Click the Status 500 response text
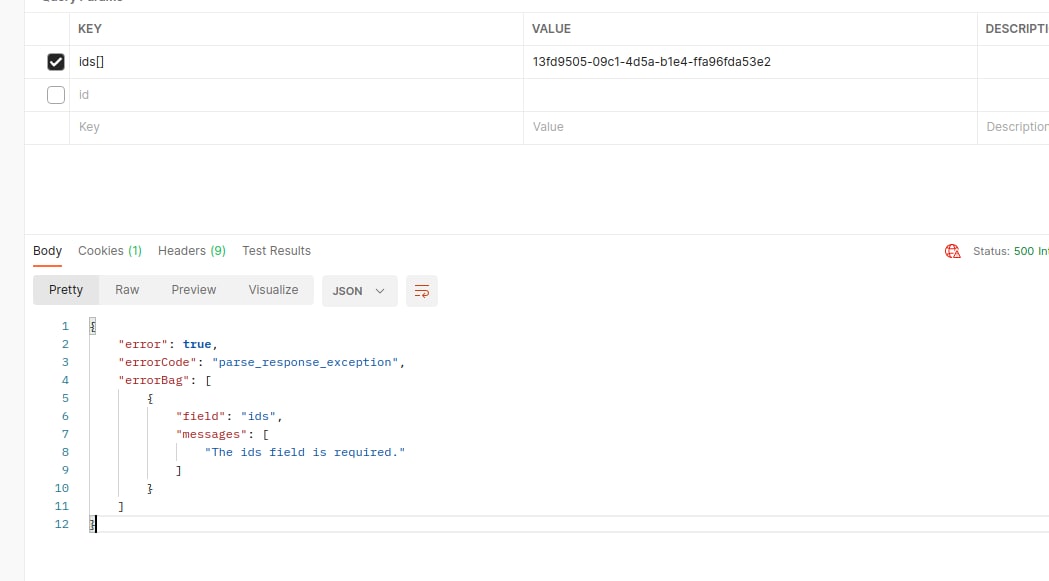 pos(1010,251)
